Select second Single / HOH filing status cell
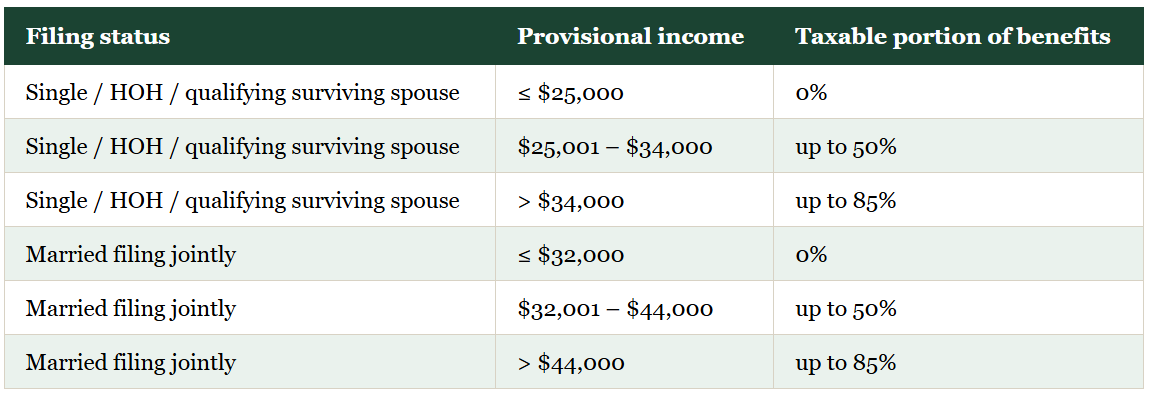The width and height of the screenshot is (1153, 395). coord(250,146)
